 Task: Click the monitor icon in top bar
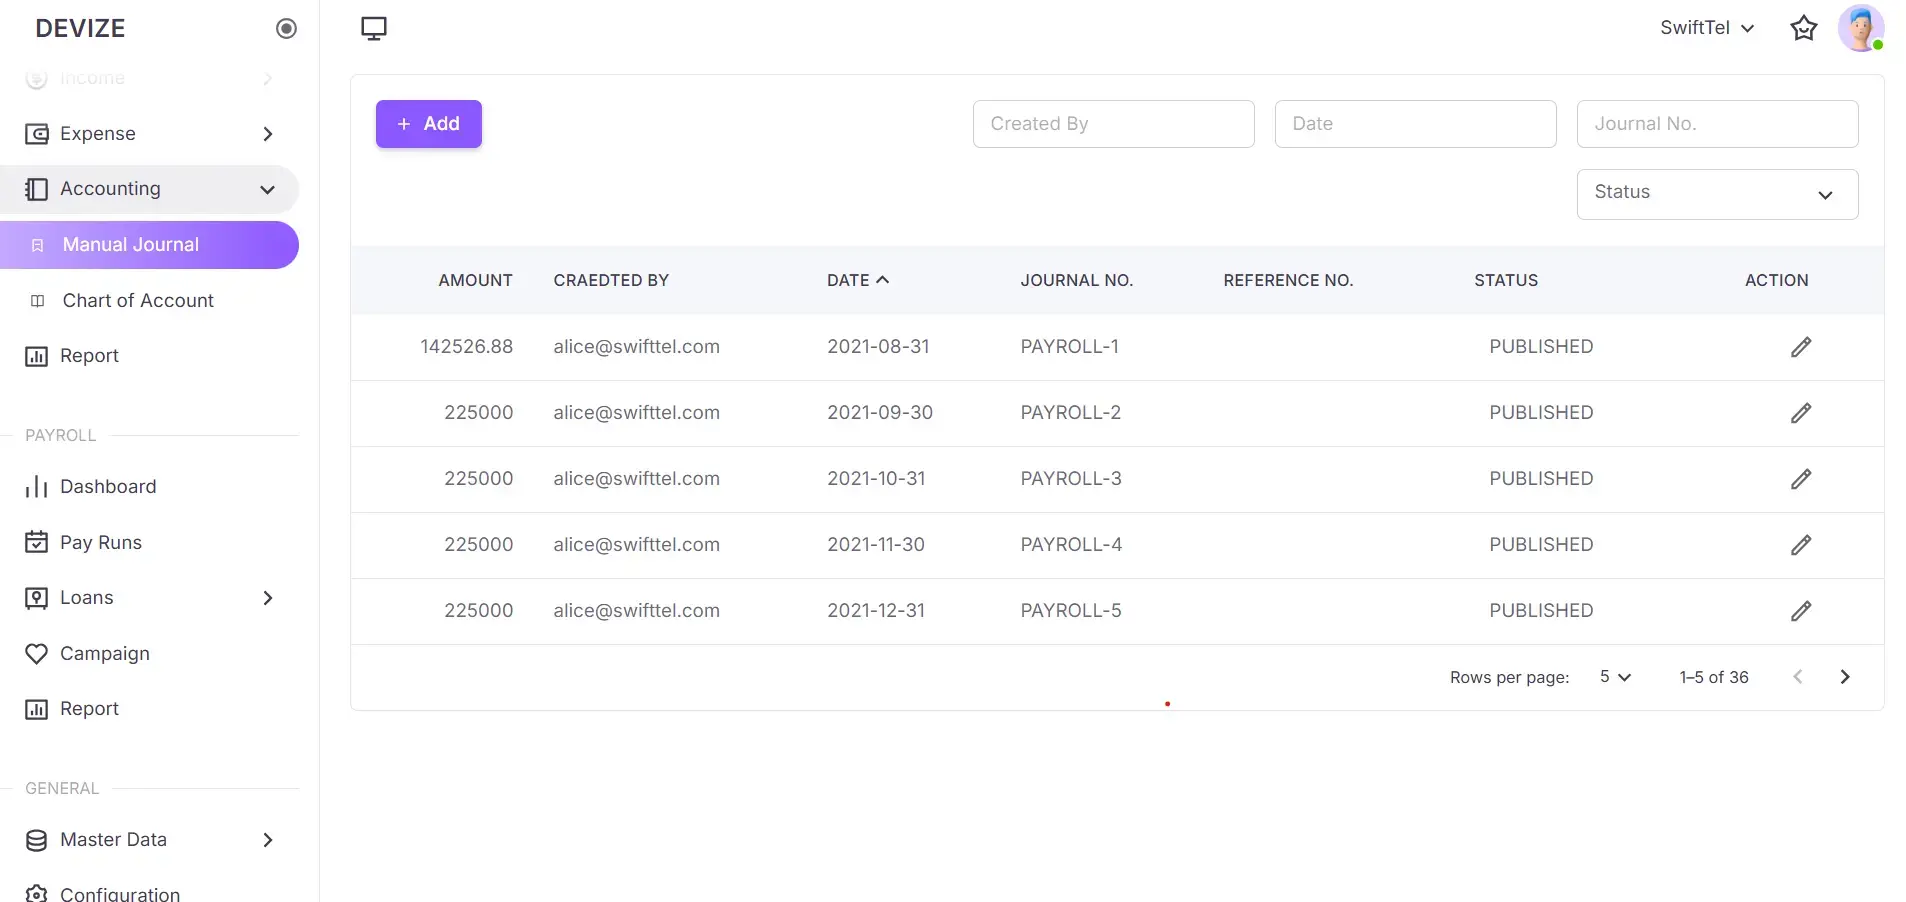(x=374, y=28)
